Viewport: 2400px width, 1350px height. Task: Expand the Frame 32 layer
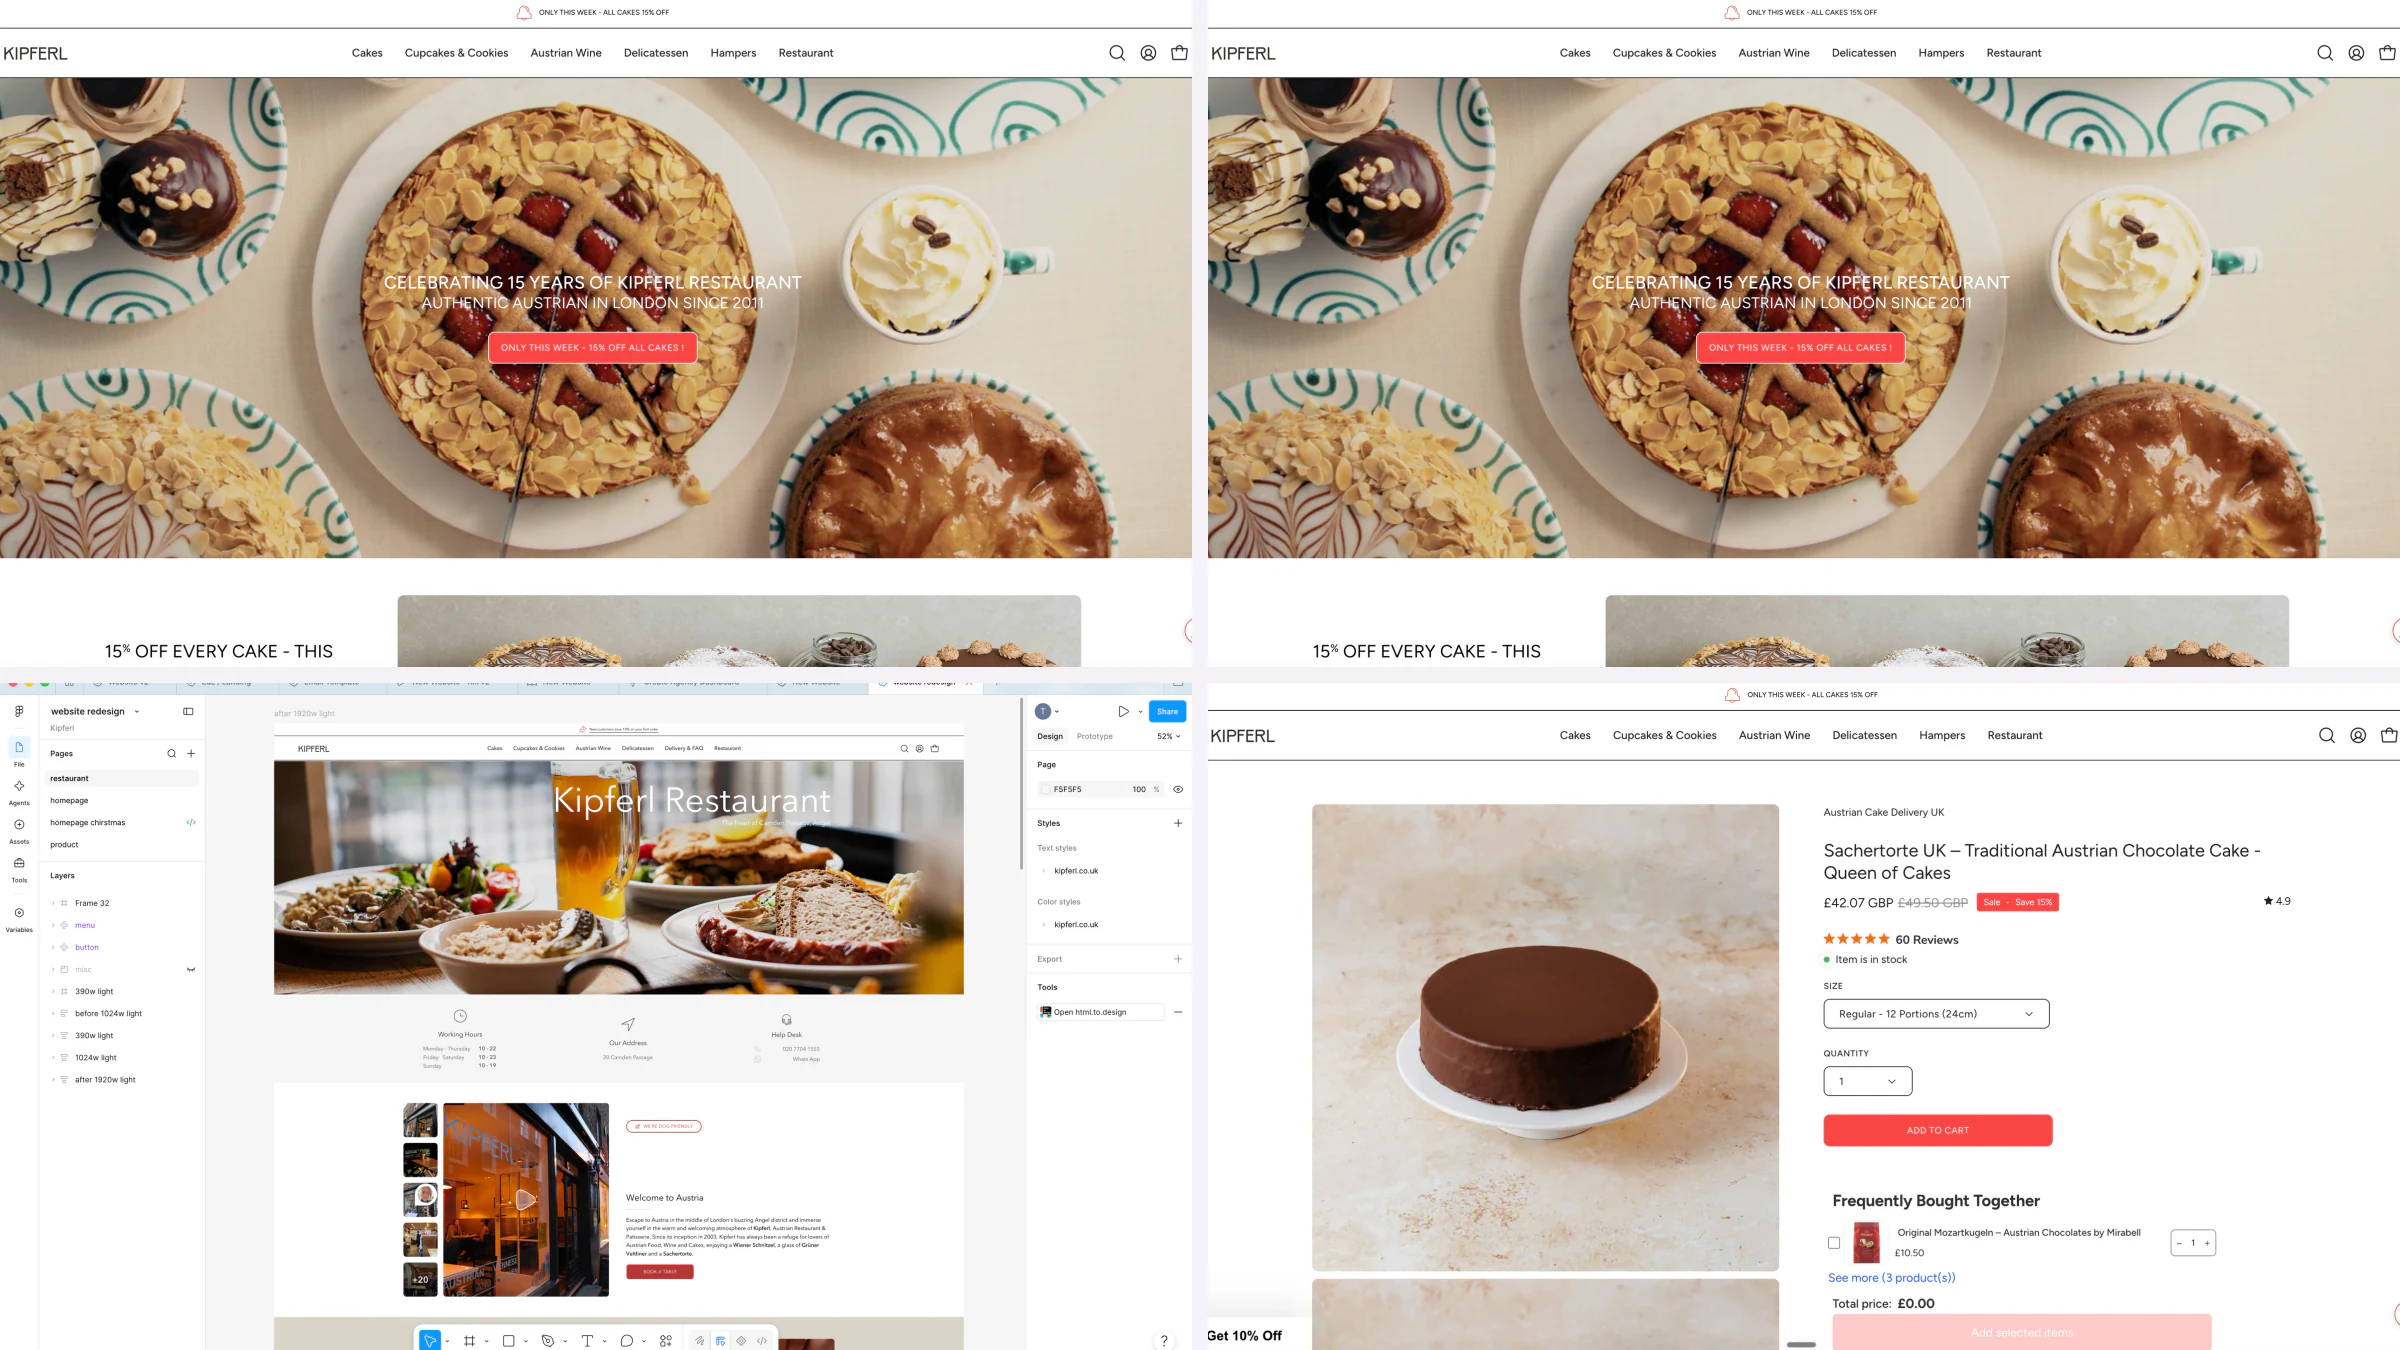point(53,903)
